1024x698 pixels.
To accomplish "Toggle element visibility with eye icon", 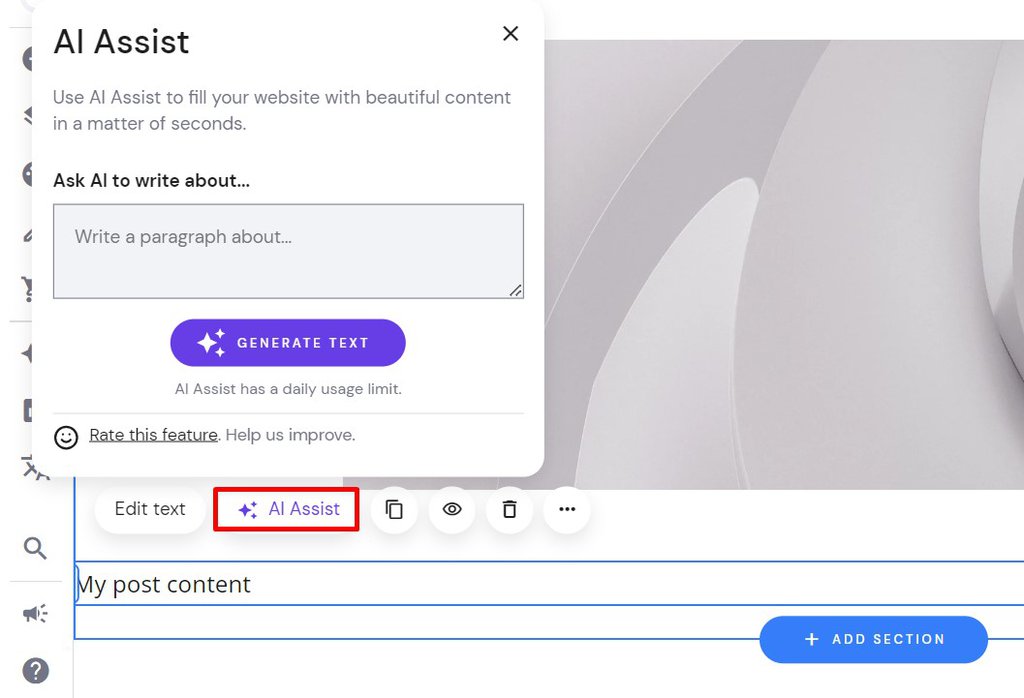I will pyautogui.click(x=452, y=509).
